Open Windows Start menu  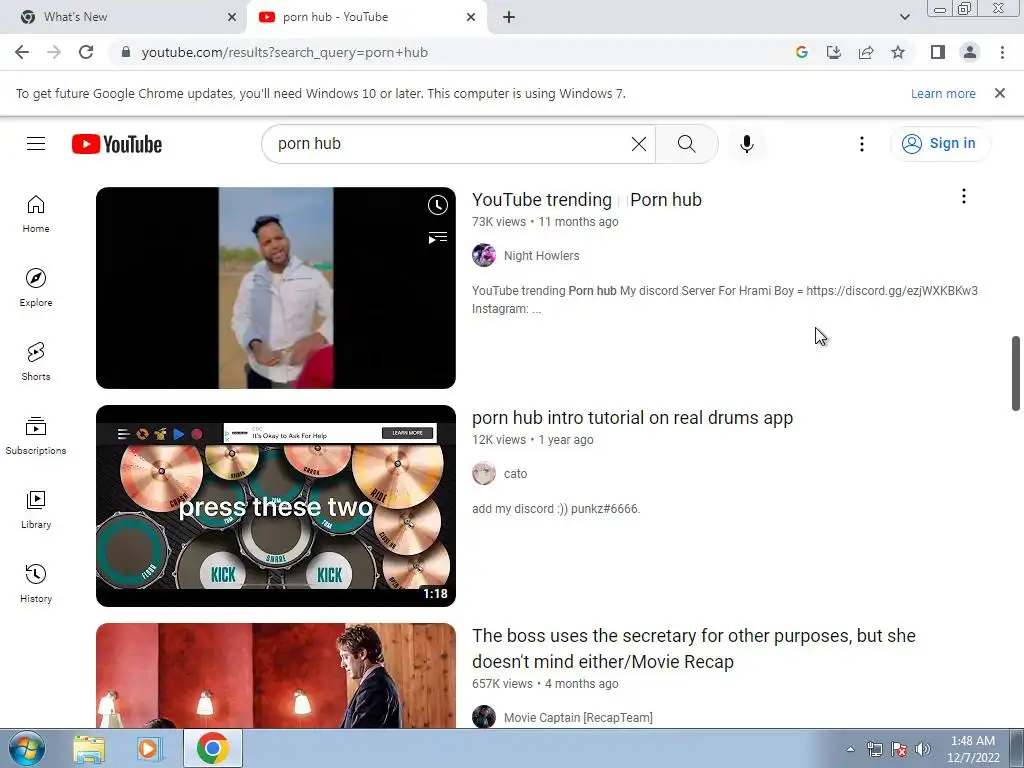coord(26,748)
